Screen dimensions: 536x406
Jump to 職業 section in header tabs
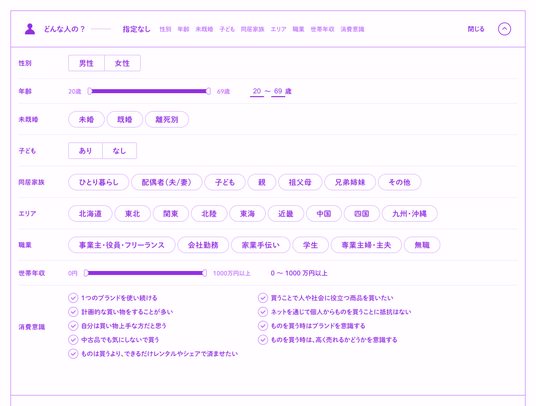[x=298, y=29]
